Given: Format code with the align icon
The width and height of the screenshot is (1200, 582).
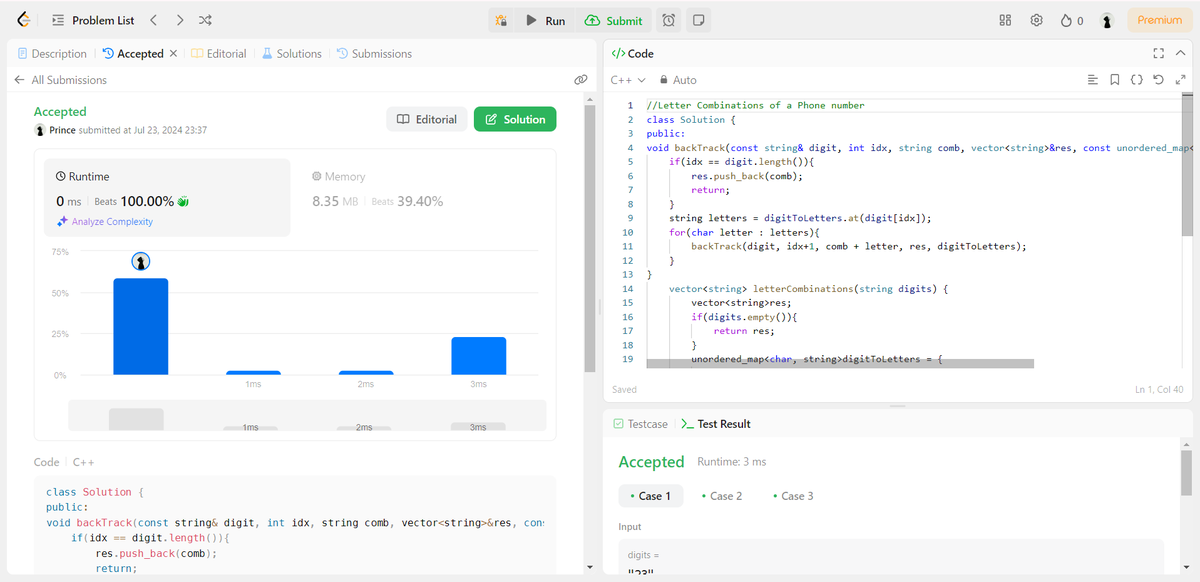Looking at the screenshot, I should pos(1093,80).
